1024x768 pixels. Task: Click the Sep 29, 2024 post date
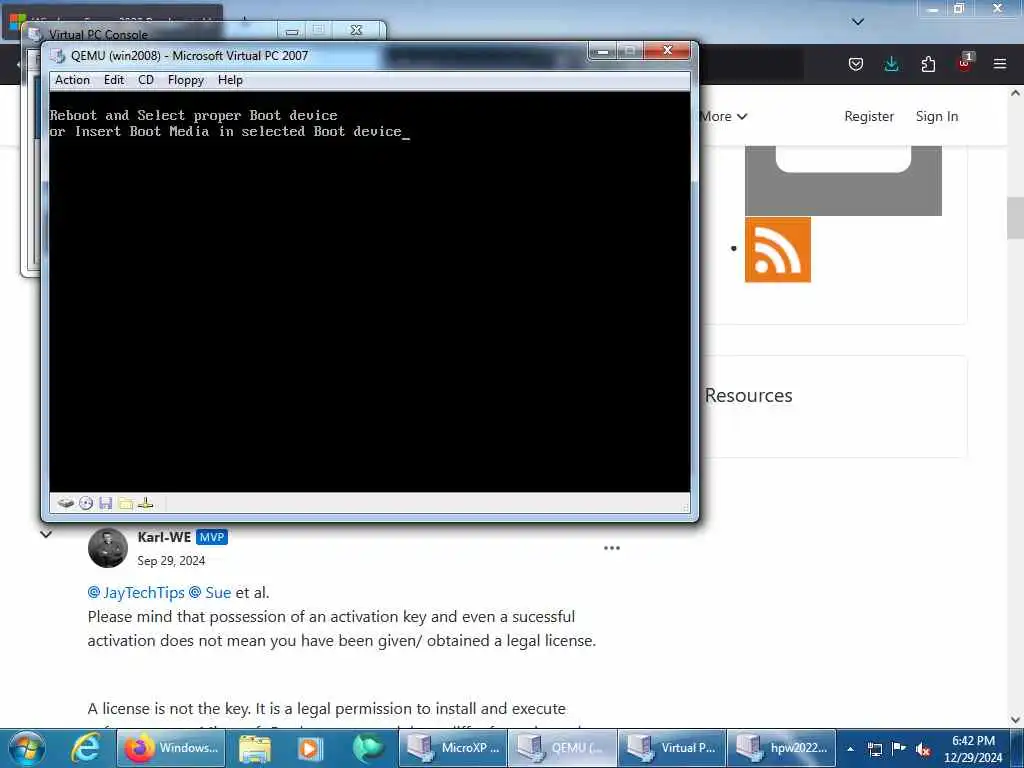point(171,560)
